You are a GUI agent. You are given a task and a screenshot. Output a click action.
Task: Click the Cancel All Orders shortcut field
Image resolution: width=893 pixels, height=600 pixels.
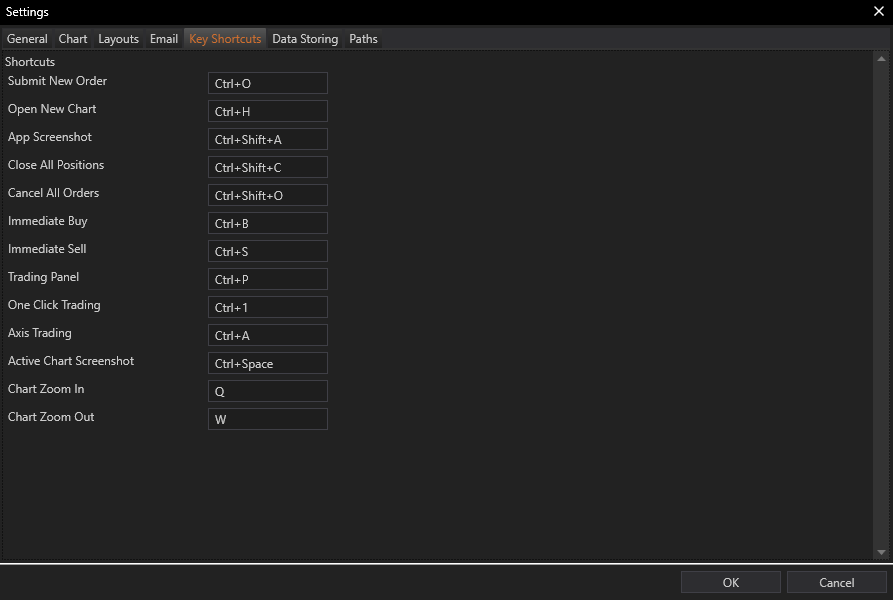(x=267, y=195)
